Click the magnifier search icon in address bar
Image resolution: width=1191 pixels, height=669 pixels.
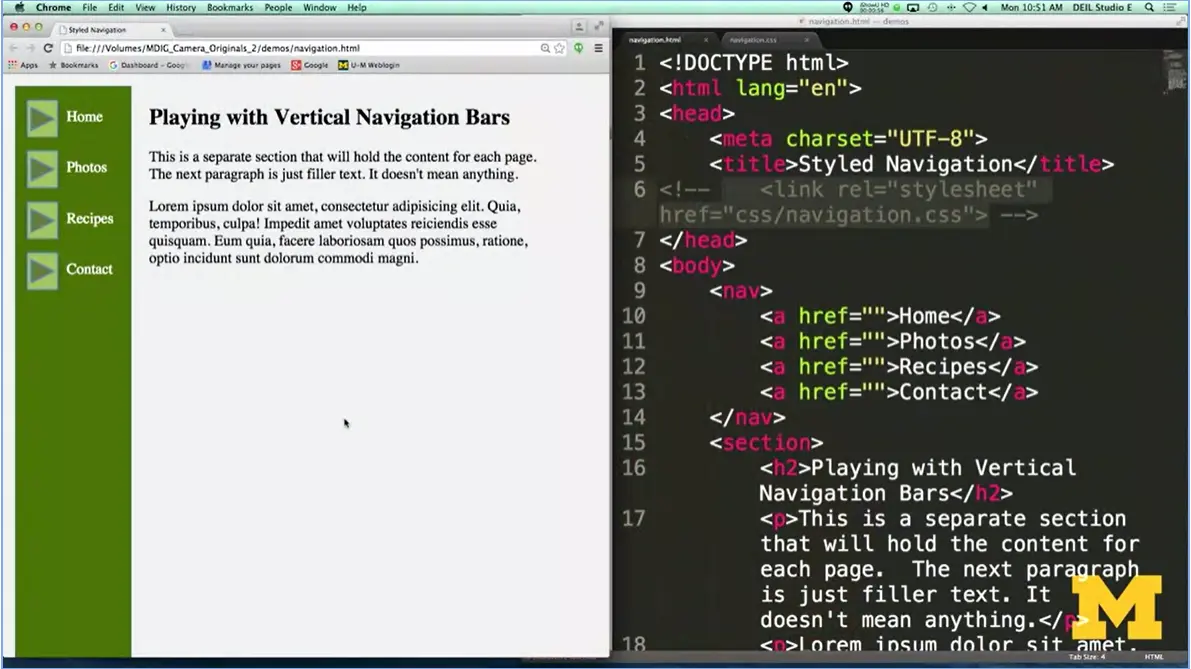[545, 48]
